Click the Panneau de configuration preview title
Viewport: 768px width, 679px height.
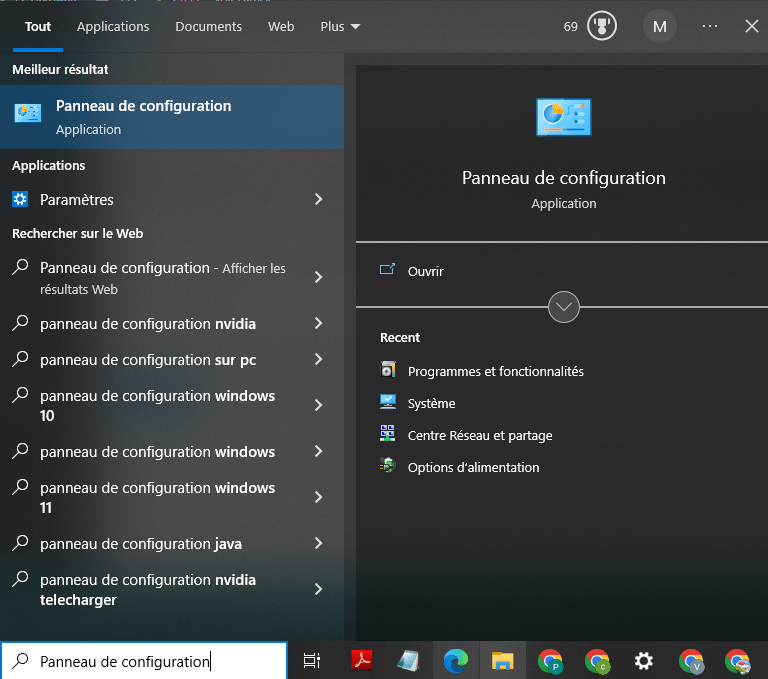point(564,178)
